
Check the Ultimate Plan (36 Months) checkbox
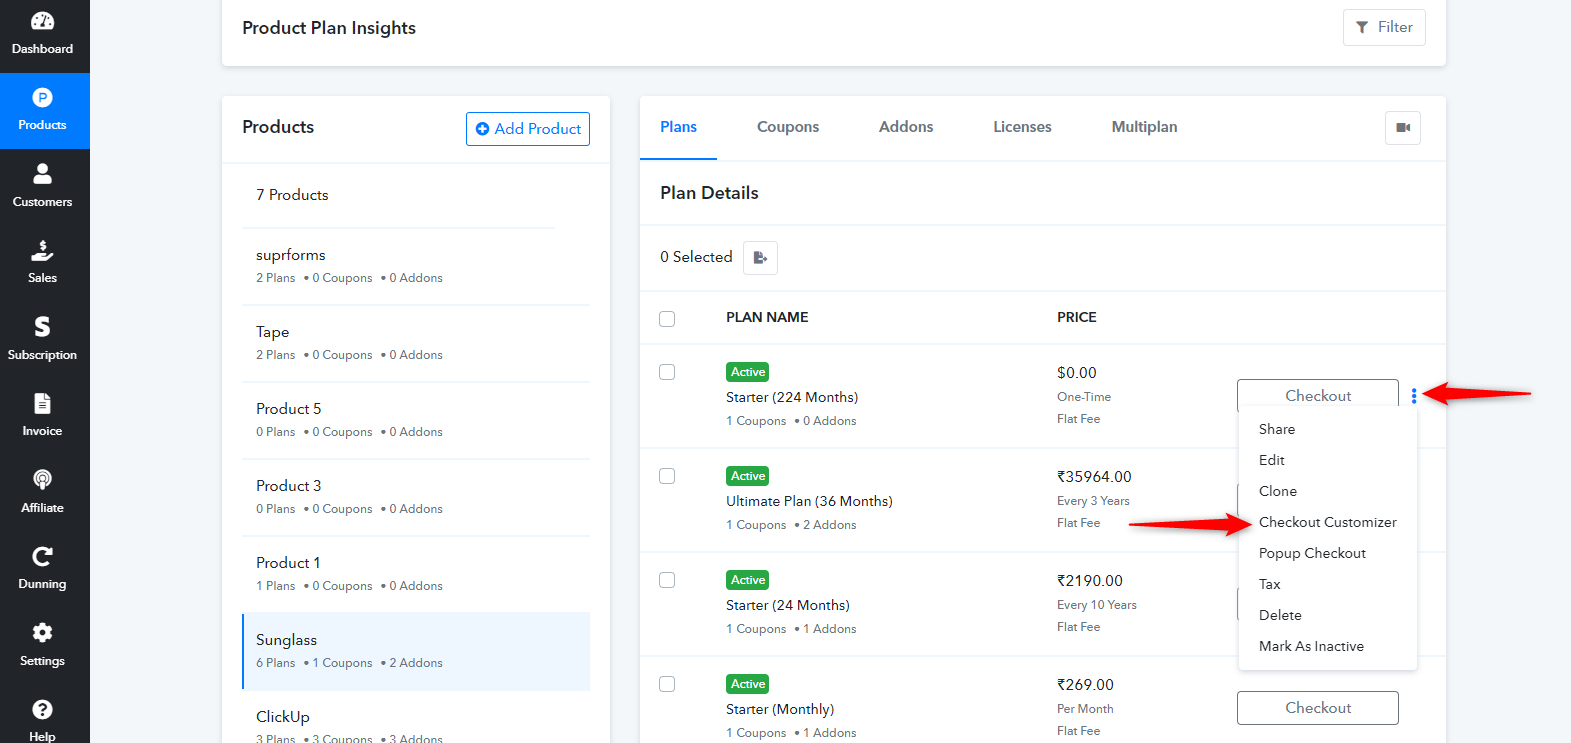(x=667, y=476)
